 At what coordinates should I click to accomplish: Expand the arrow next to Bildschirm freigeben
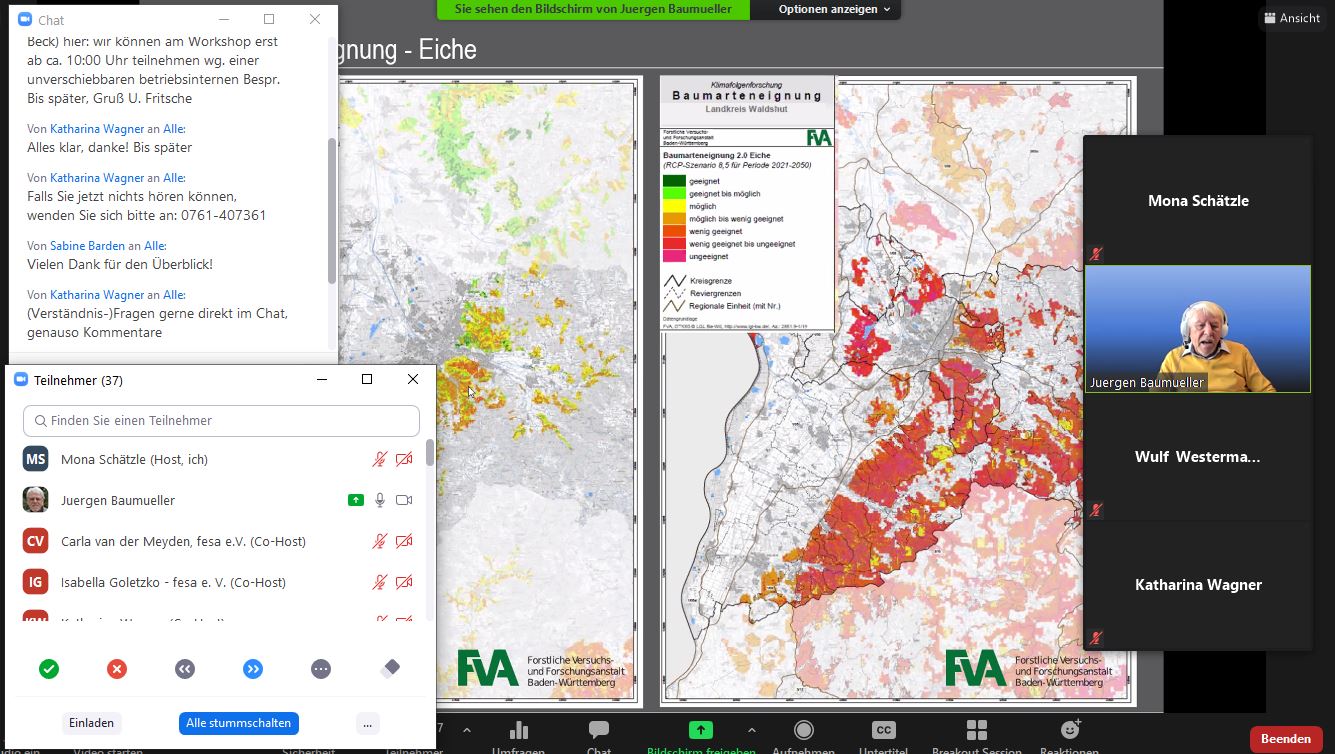(x=752, y=730)
